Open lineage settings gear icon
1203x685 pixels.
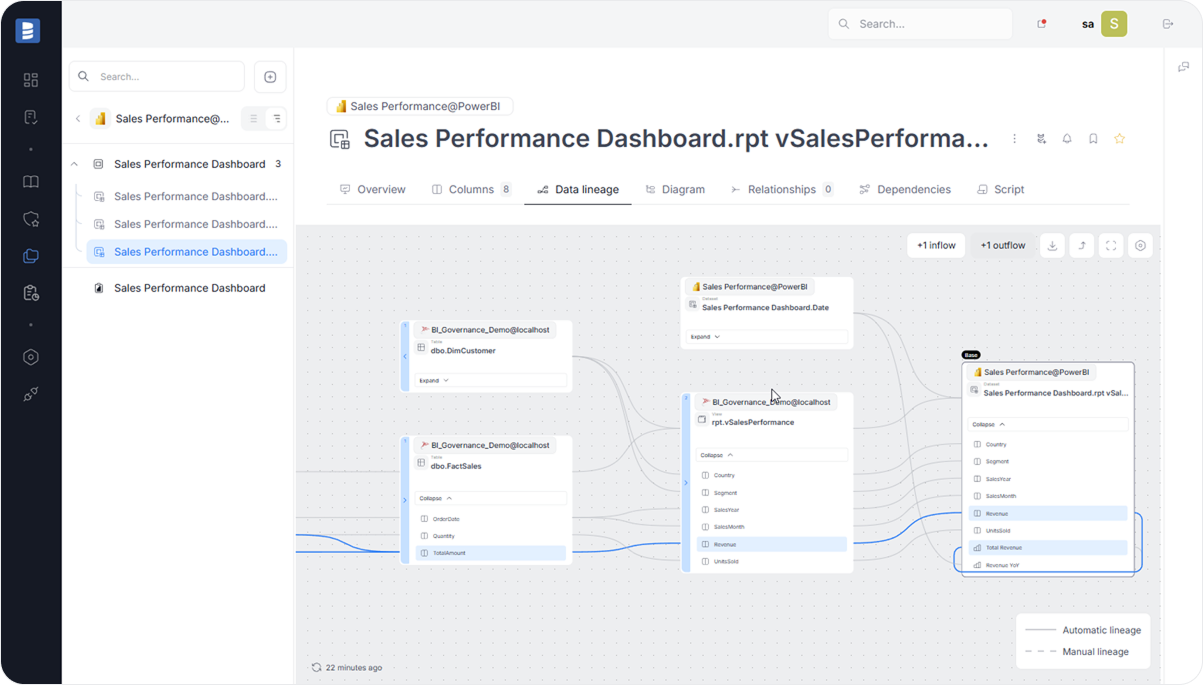[1140, 245]
